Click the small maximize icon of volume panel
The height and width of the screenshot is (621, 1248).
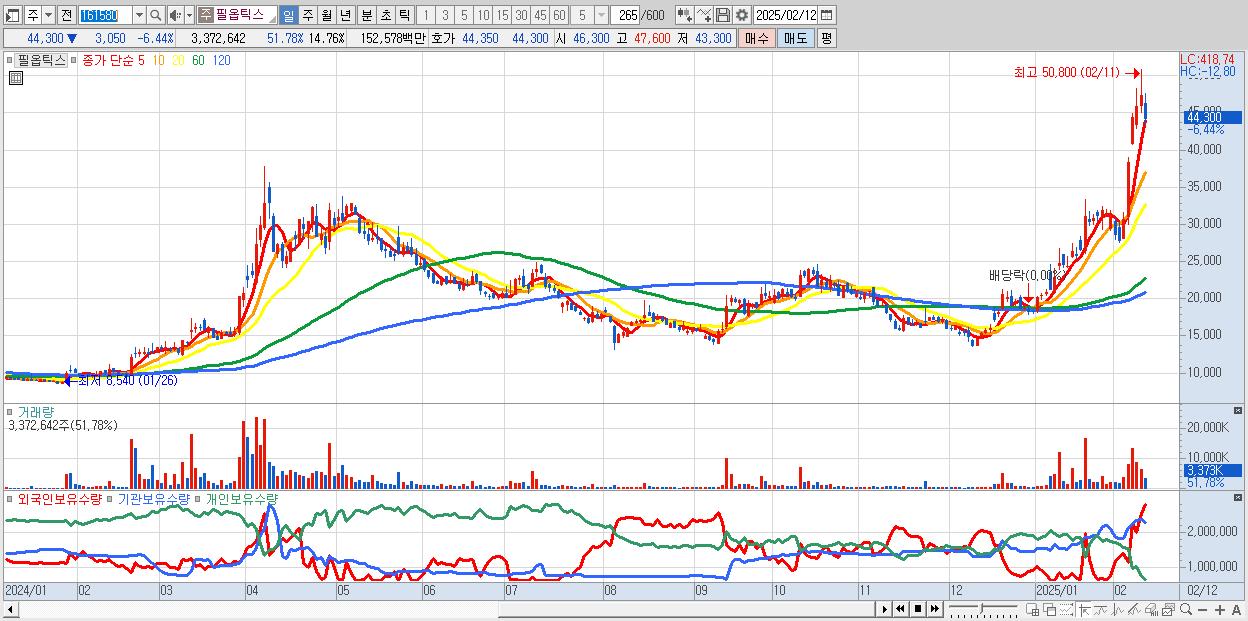coord(1240,411)
